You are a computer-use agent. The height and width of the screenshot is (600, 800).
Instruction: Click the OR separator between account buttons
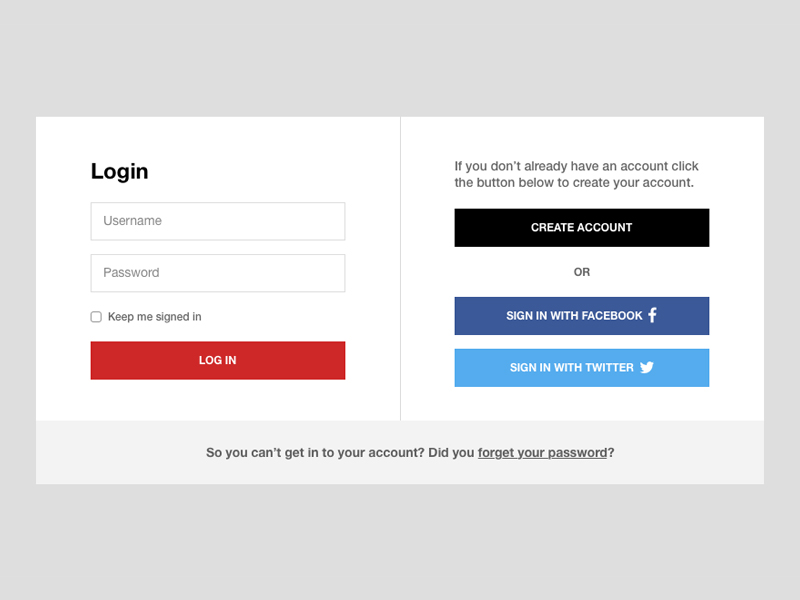coord(581,272)
